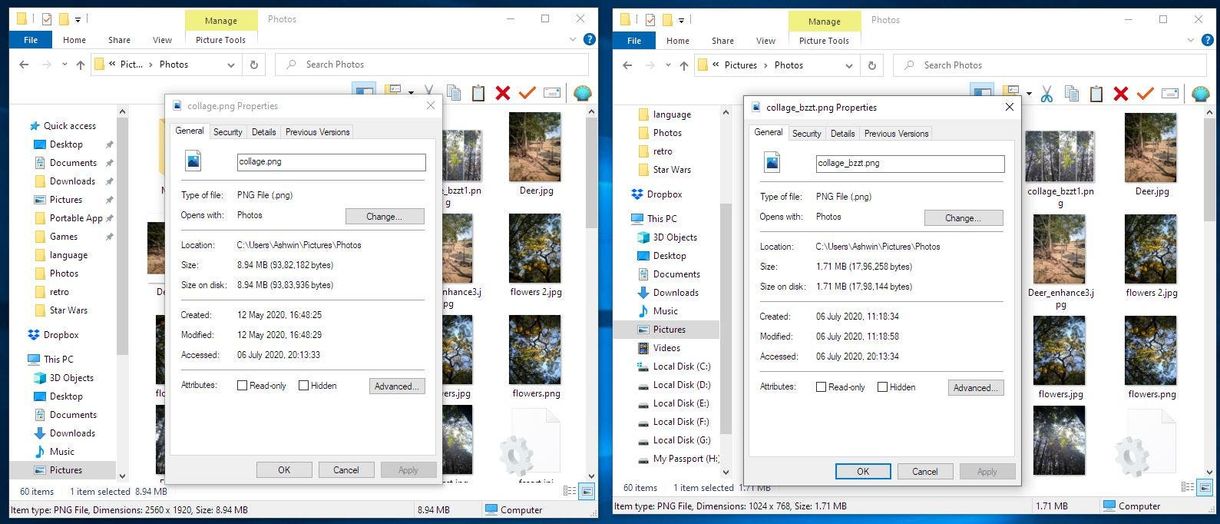Expand the ribbon chevron in right window
Viewport: 1220px width, 524px height.
tap(1188, 41)
